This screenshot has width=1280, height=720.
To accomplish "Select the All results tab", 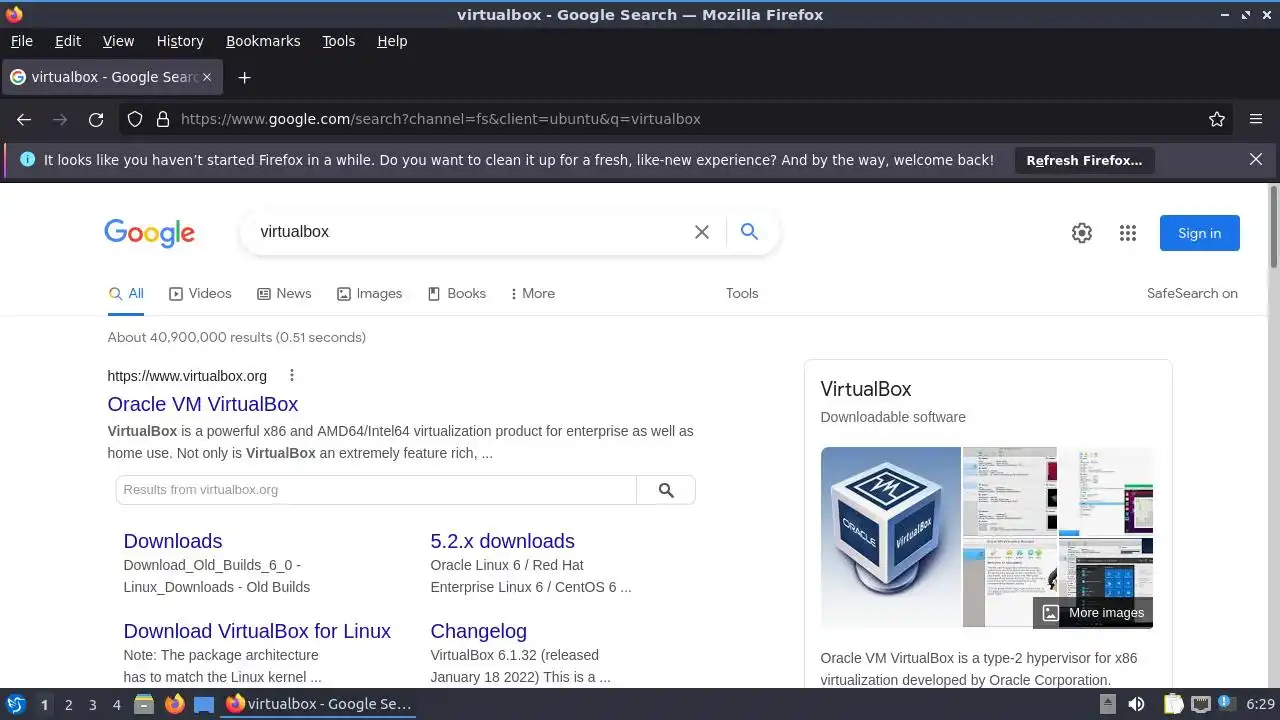I will point(126,293).
